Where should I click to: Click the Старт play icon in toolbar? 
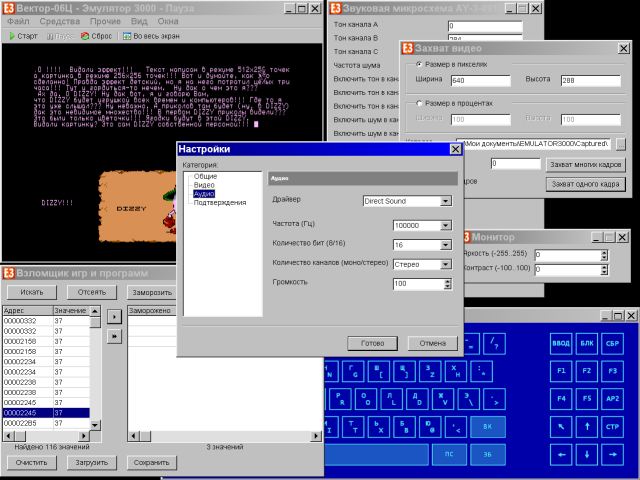pos(12,36)
